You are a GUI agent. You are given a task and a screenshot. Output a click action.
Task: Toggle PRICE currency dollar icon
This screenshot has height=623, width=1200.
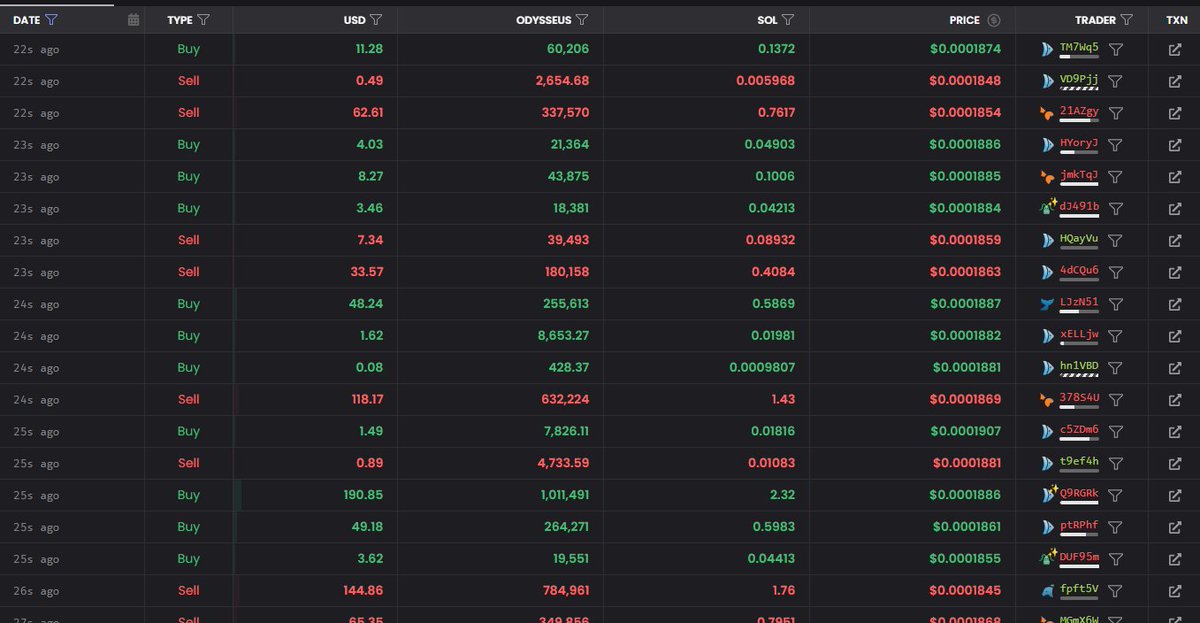coord(993,20)
